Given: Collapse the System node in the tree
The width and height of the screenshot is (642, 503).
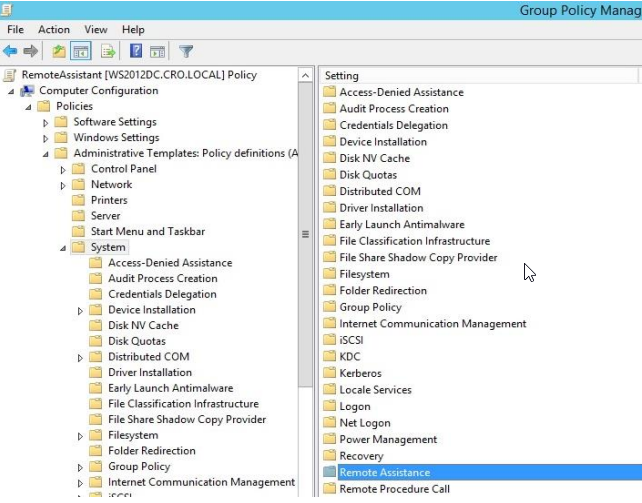Looking at the screenshot, I should tap(63, 247).
